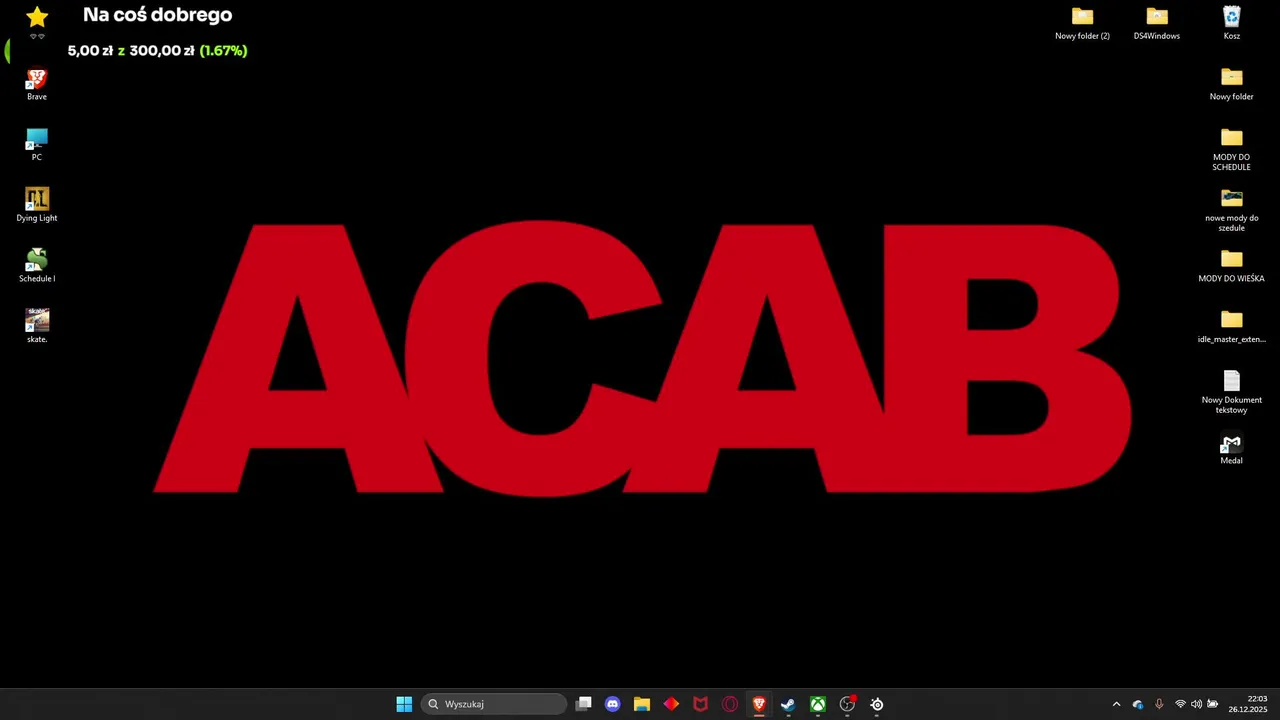Select the Schedule I game shortcut
The width and height of the screenshot is (1280, 720).
point(37,266)
